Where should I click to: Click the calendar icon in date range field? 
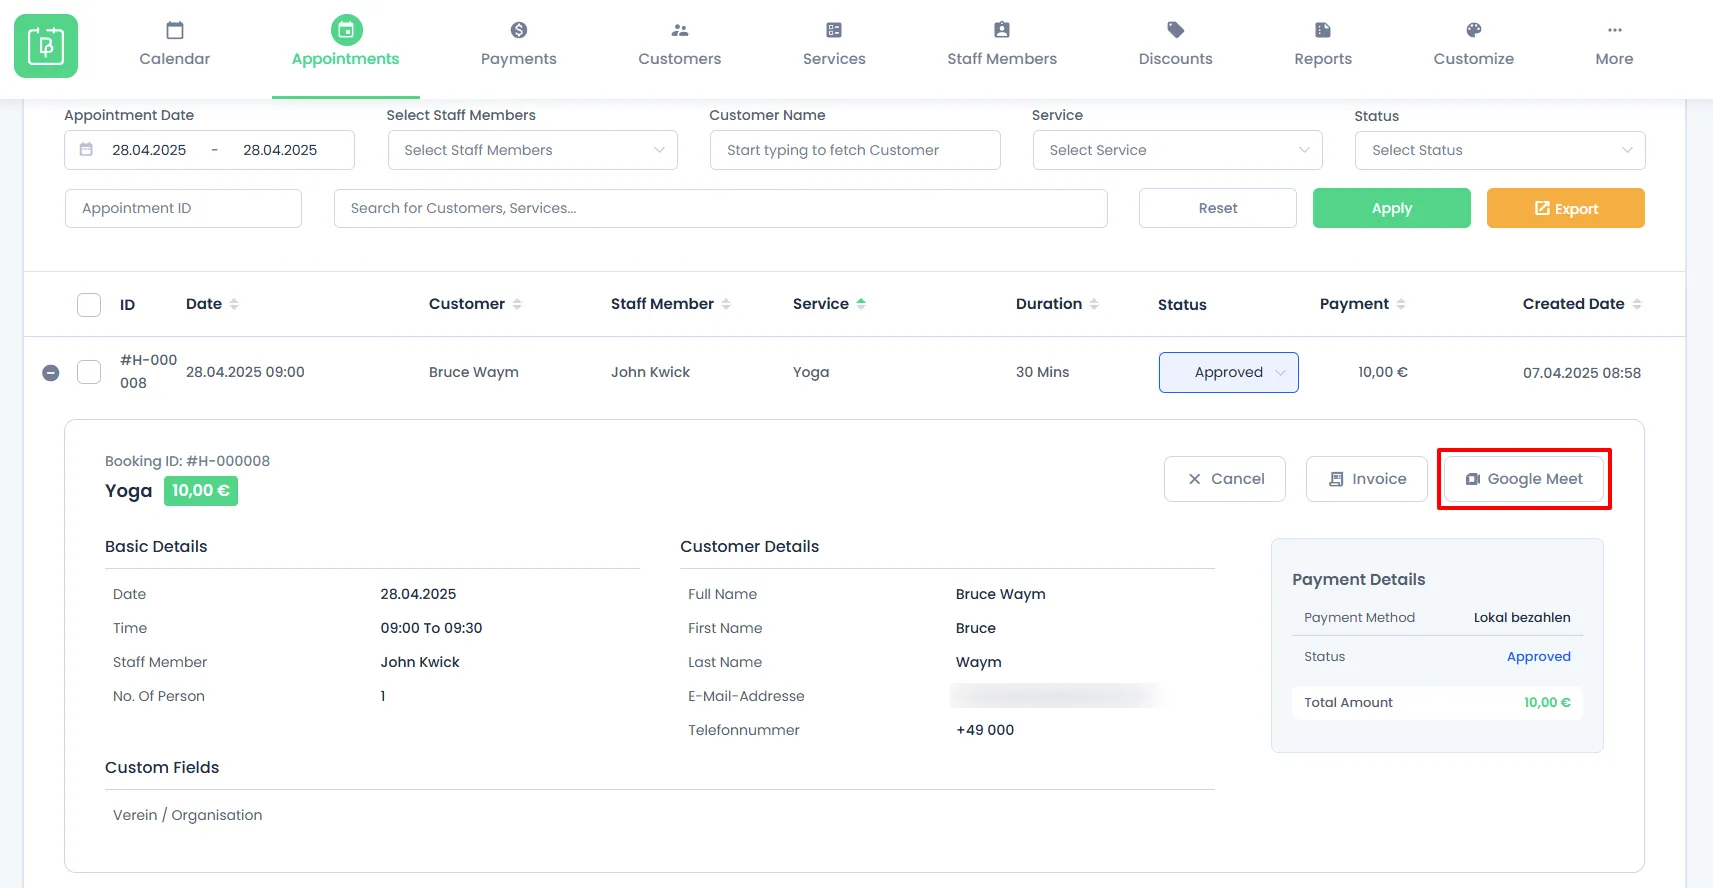[87, 150]
